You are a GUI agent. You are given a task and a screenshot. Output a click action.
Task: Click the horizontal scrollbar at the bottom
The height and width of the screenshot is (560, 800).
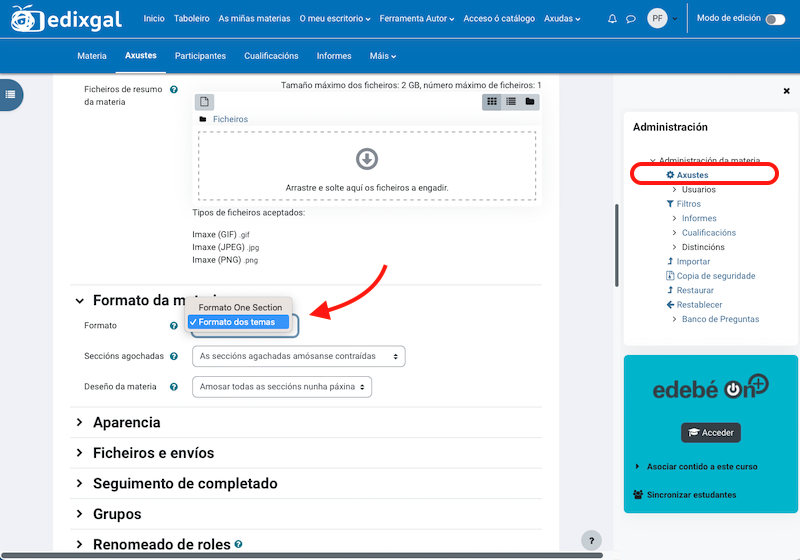302,555
